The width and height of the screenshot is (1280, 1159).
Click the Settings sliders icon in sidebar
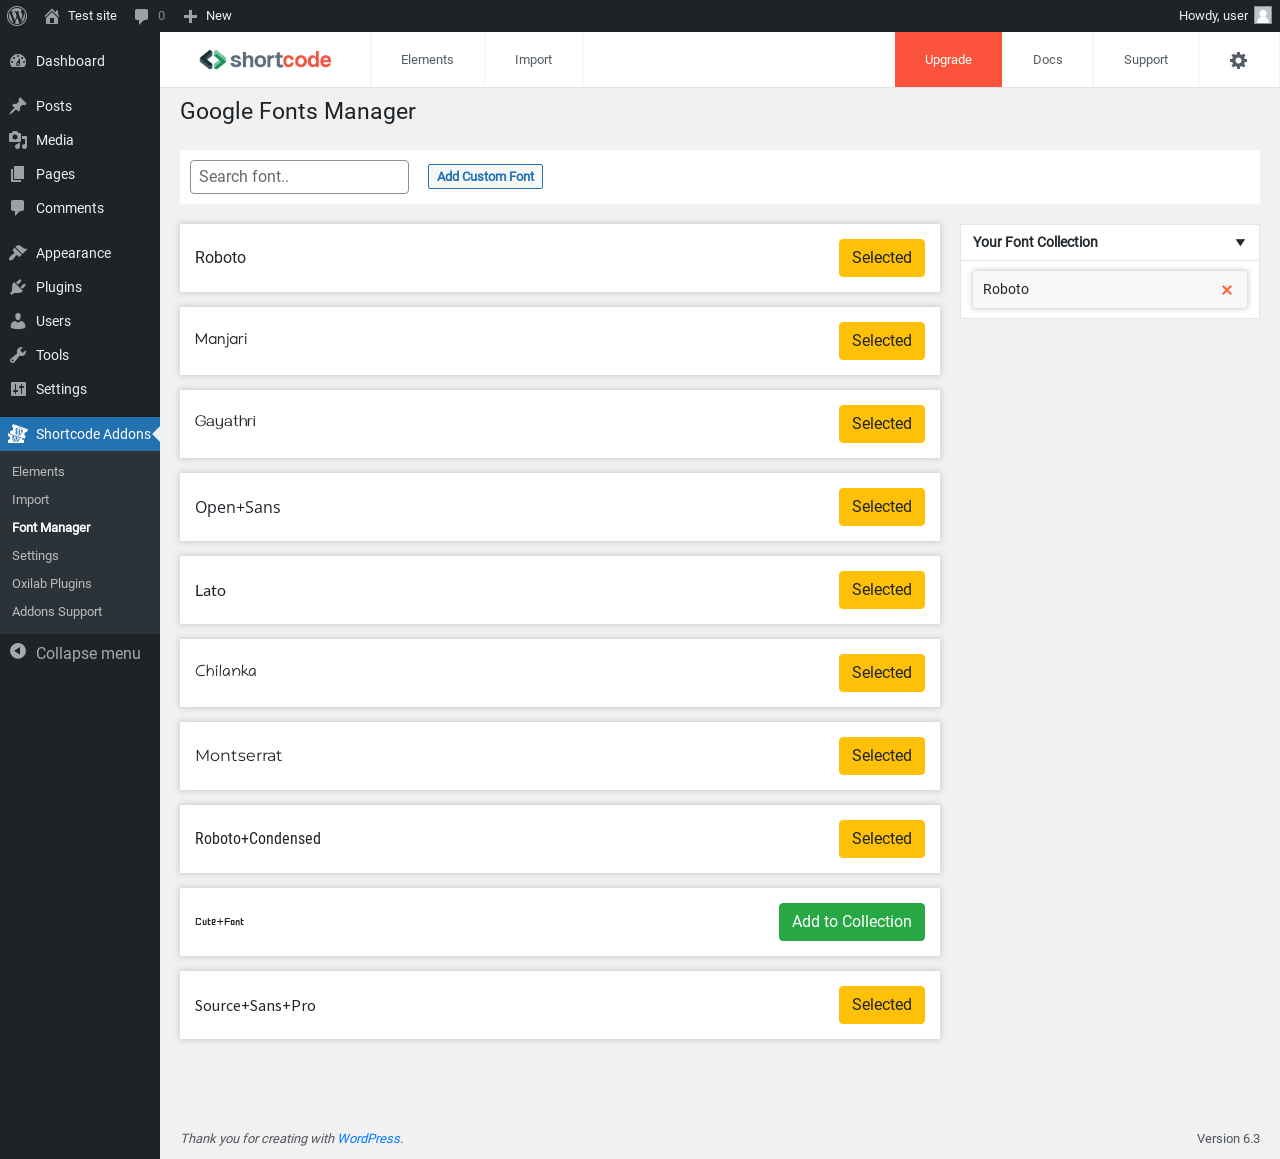(x=18, y=389)
